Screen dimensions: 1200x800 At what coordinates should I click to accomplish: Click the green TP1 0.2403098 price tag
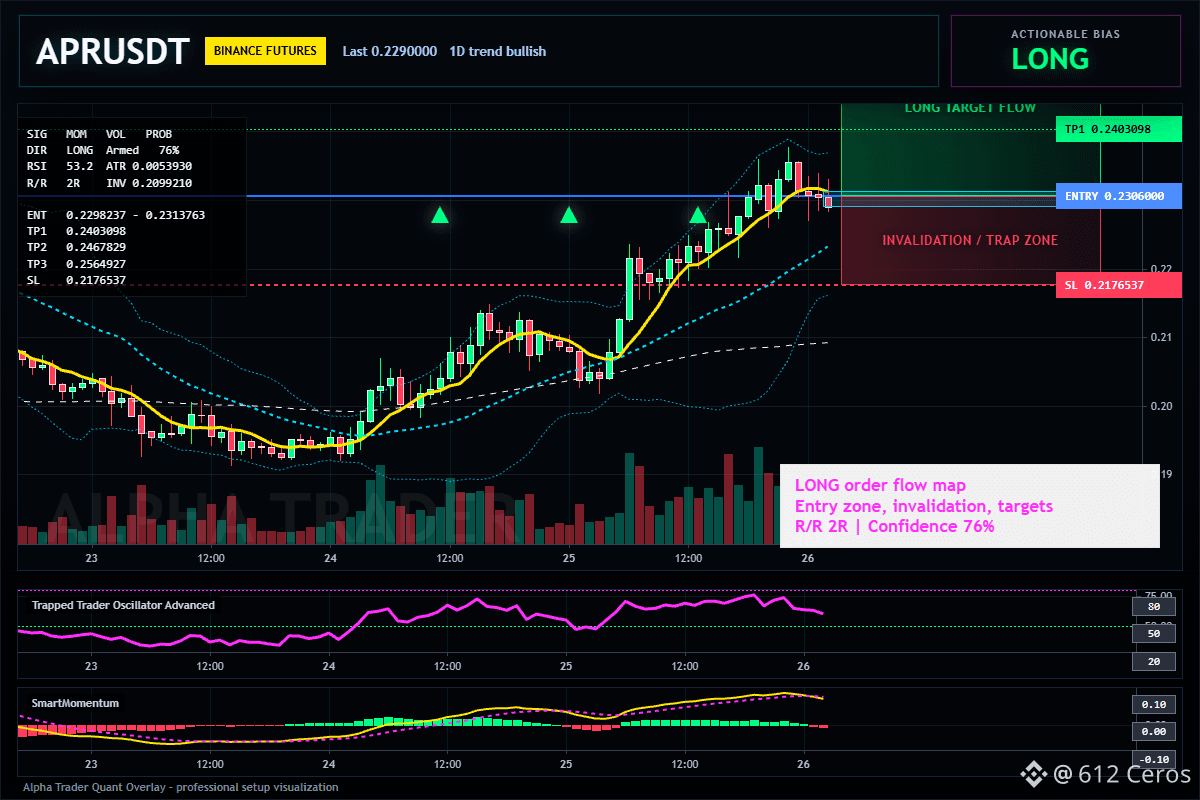click(x=1118, y=129)
